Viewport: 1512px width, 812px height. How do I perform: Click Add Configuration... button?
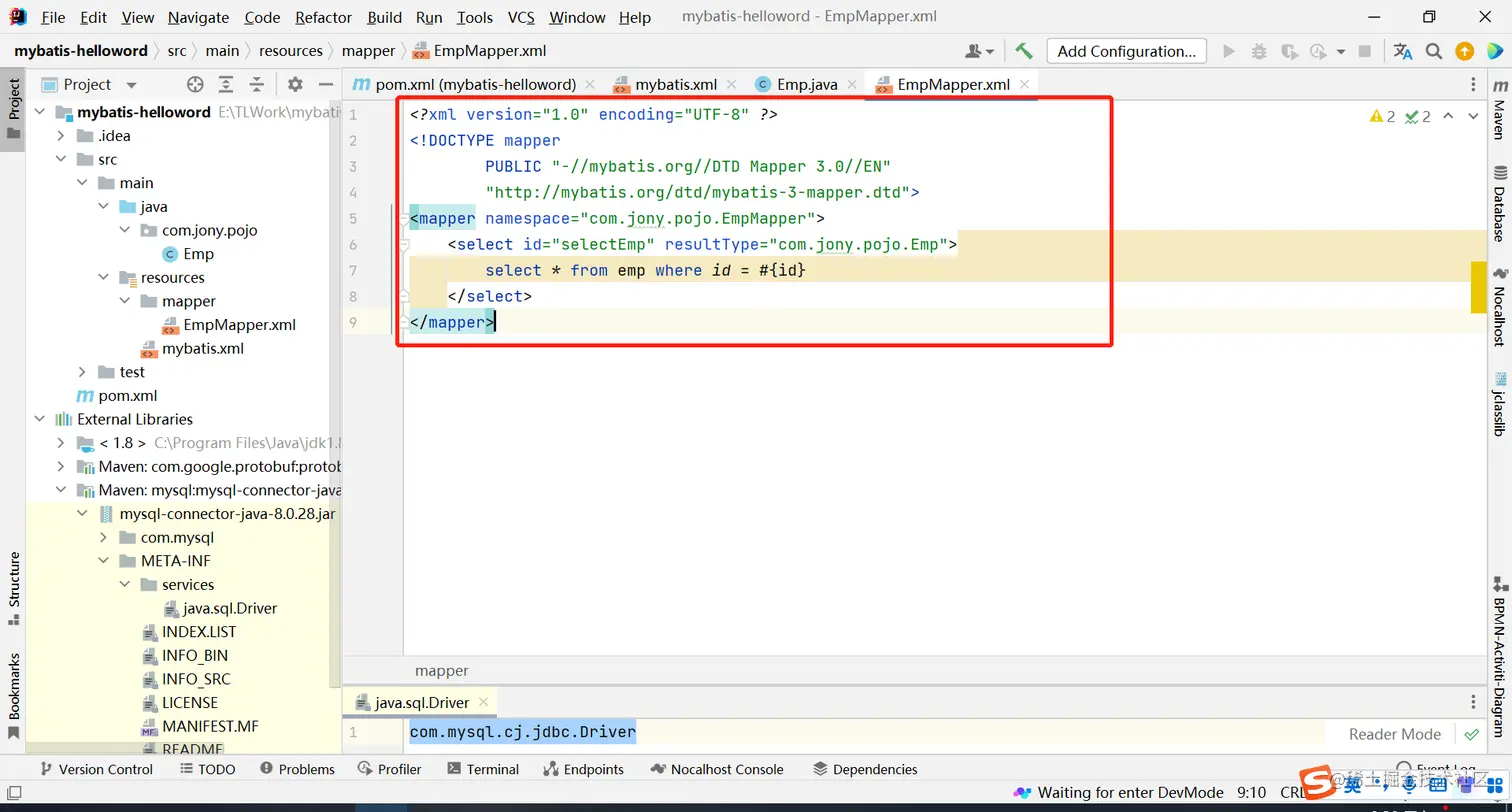click(x=1126, y=51)
